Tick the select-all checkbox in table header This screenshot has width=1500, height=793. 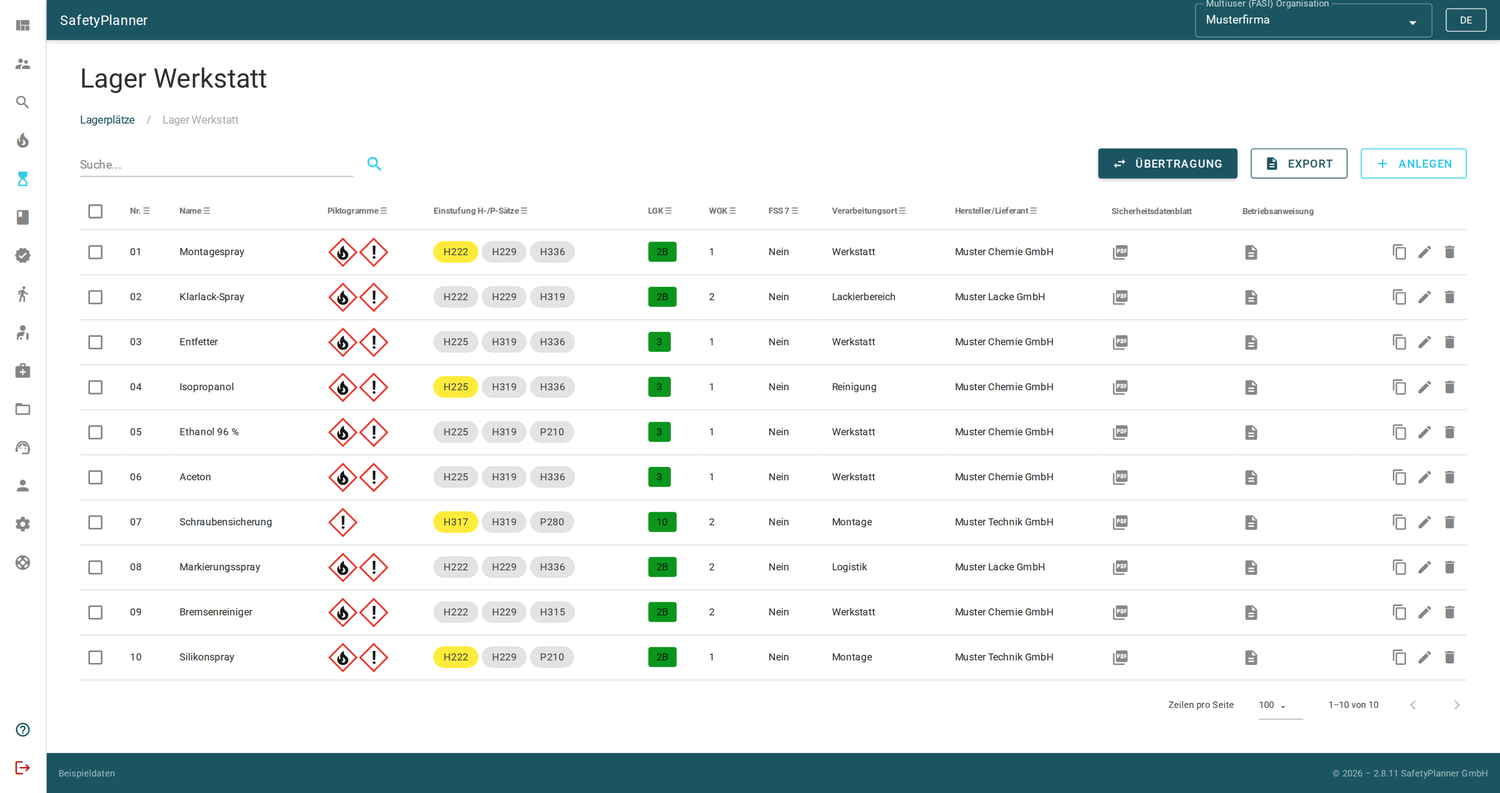95,211
